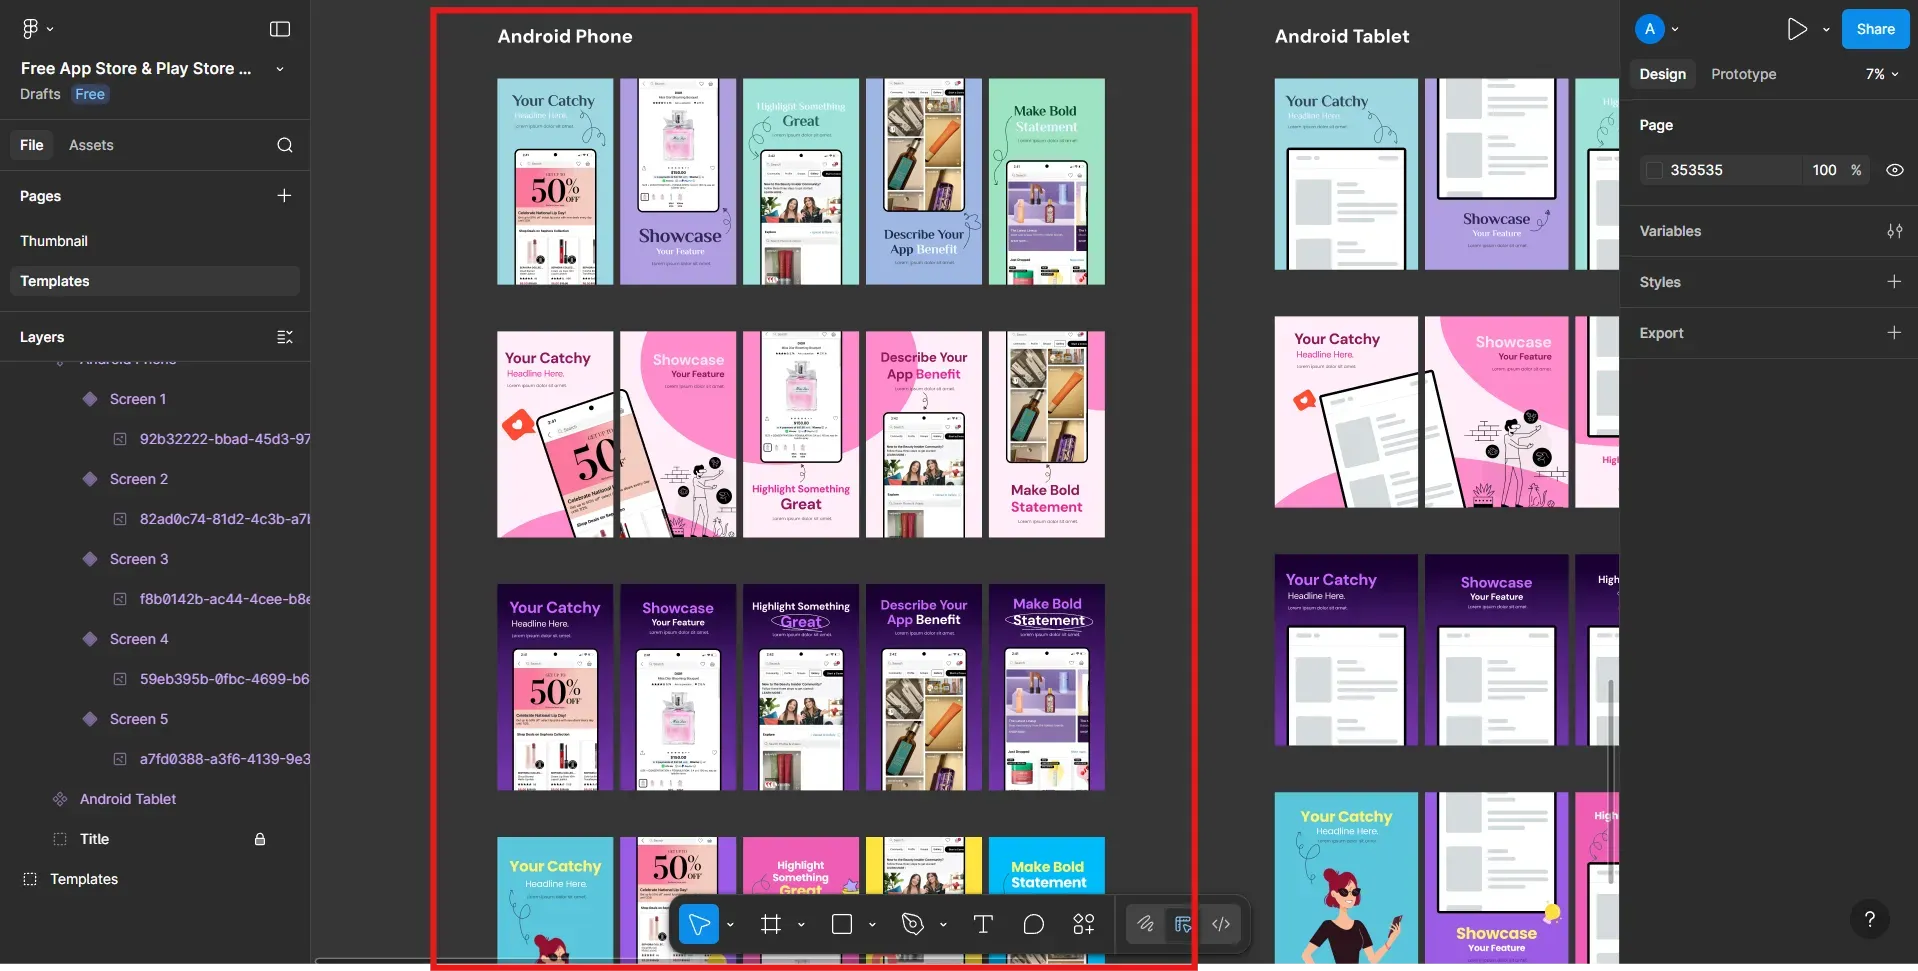Switch to Dev Mode with the code icon
This screenshot has height=971, width=1918.
[1221, 924]
